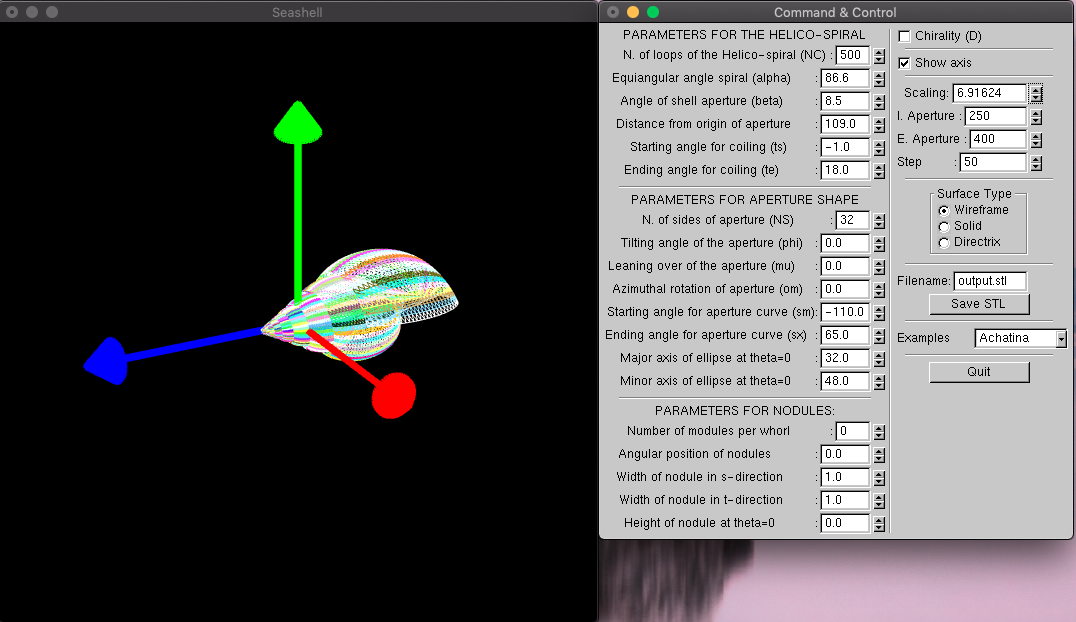This screenshot has height=622, width=1076.
Task: Decrease the Step value spinner
Action: [x=1035, y=166]
